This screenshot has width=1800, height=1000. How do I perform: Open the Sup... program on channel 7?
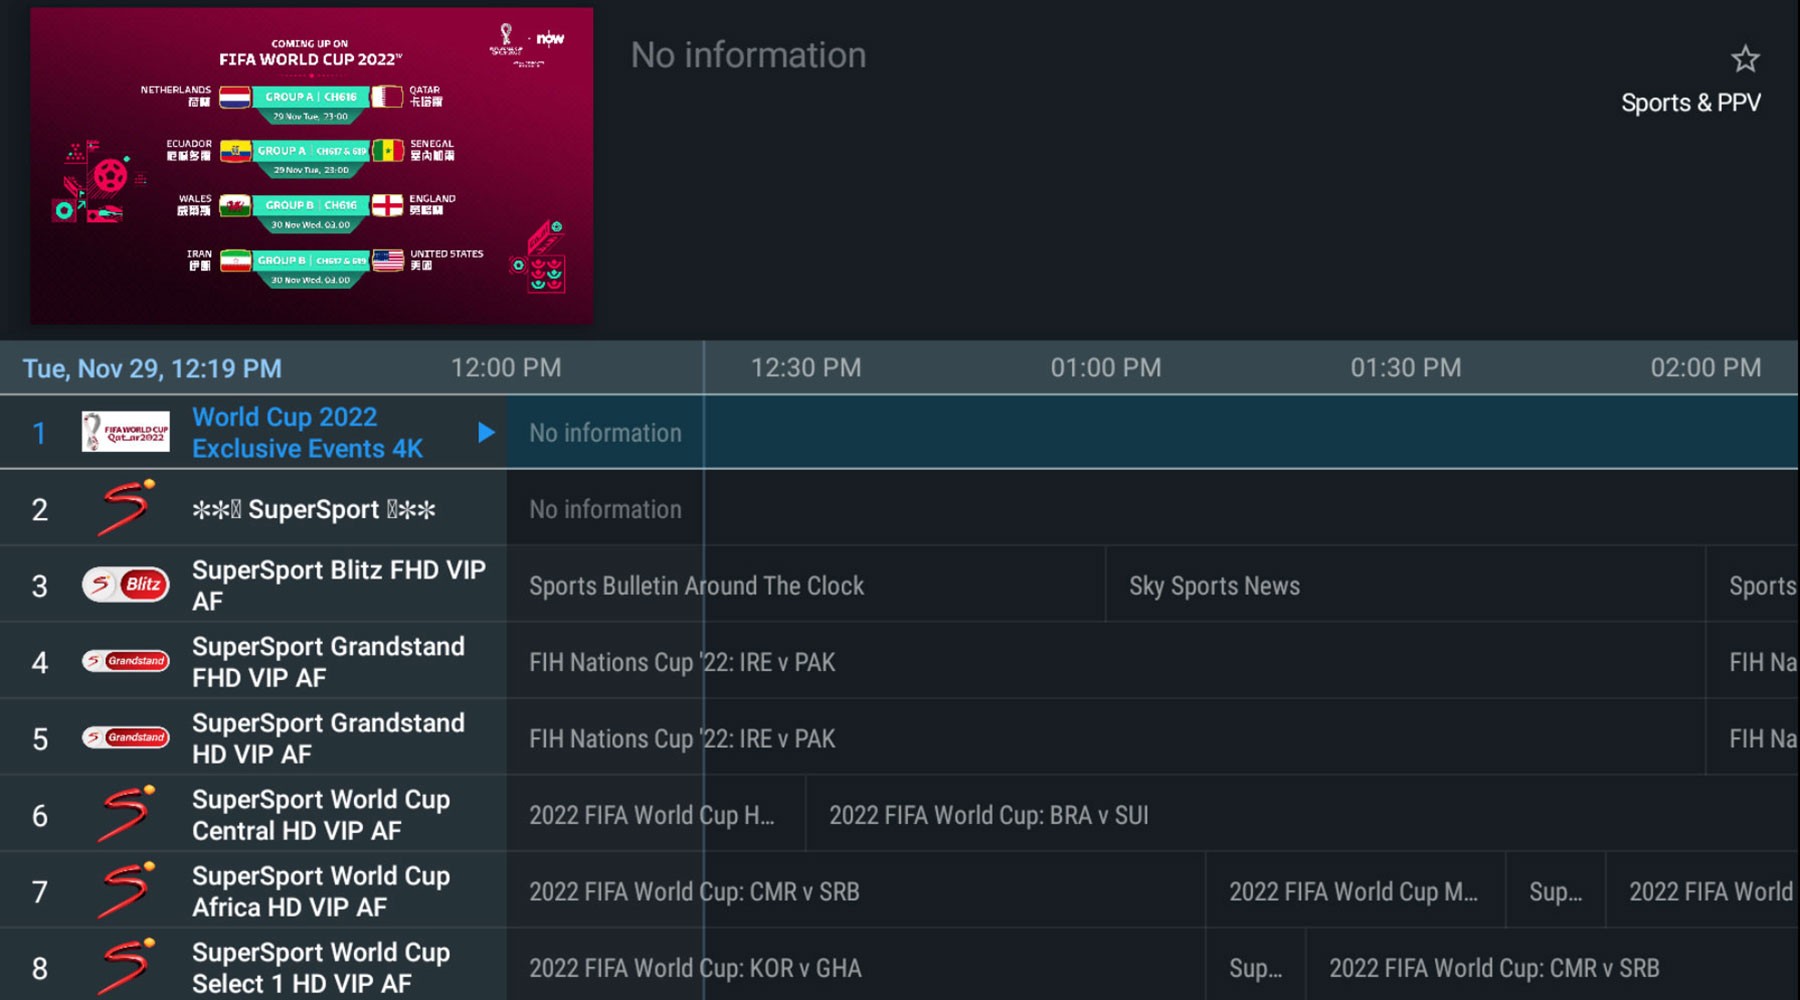[1556, 891]
